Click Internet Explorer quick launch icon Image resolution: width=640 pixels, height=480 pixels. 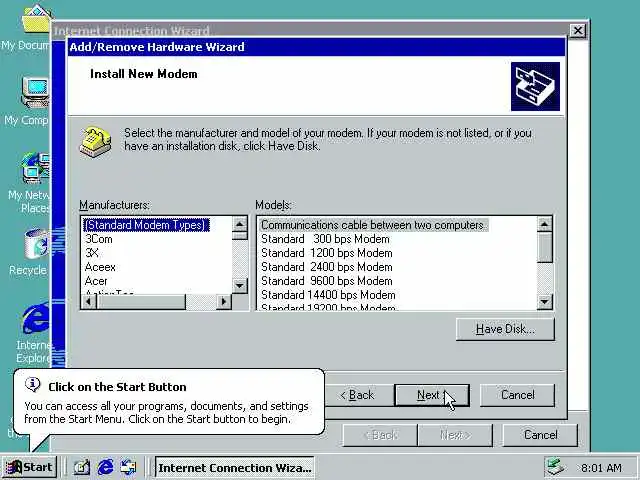coord(106,467)
